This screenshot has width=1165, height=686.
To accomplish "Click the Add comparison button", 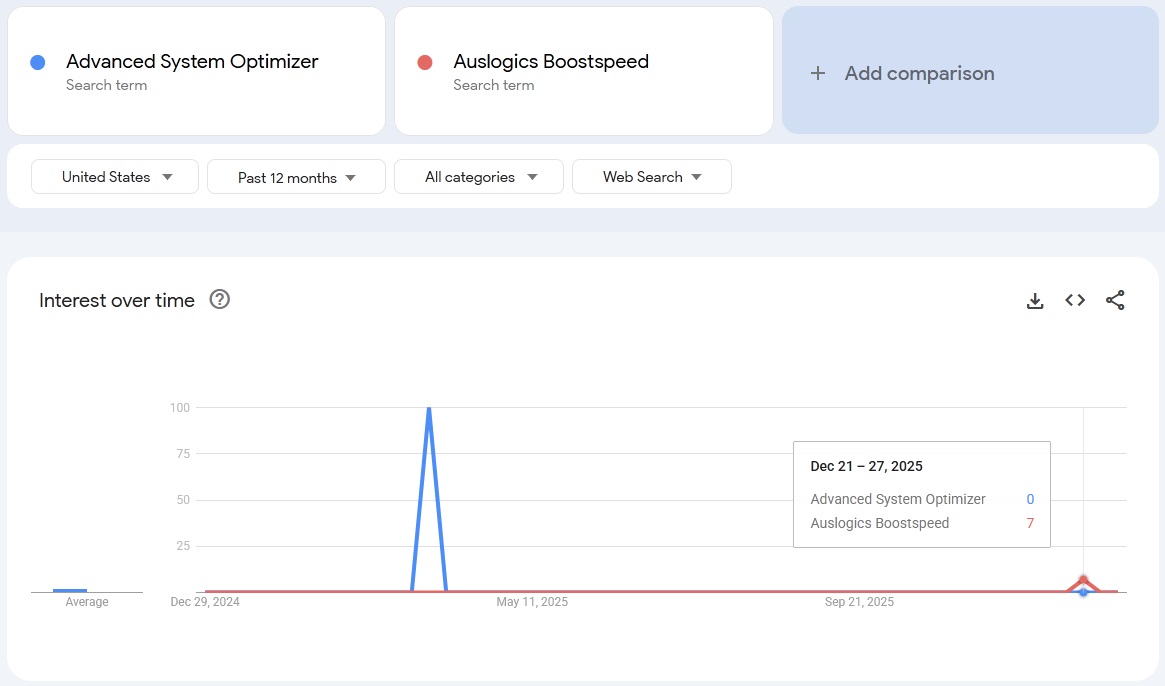I will point(969,72).
